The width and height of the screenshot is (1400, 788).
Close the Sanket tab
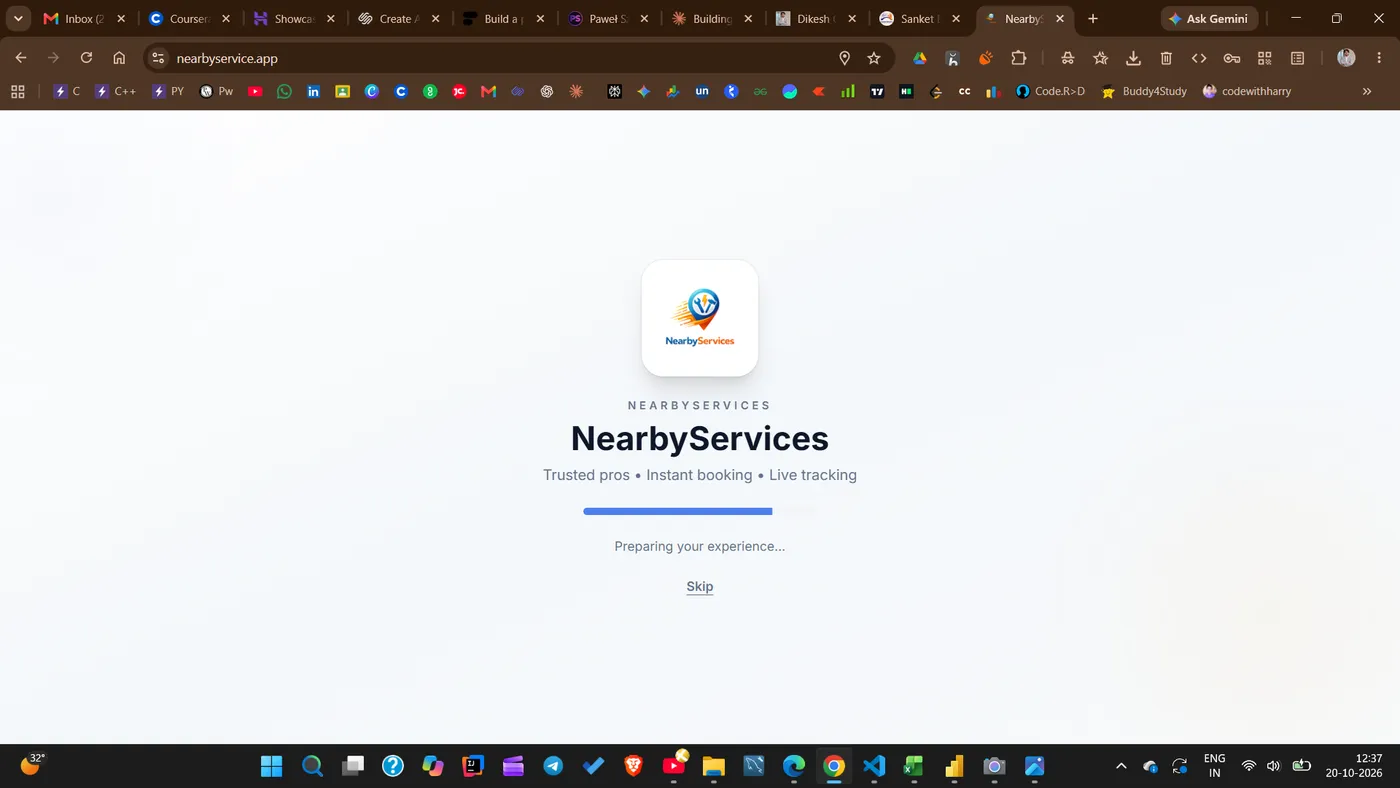[x=956, y=18]
